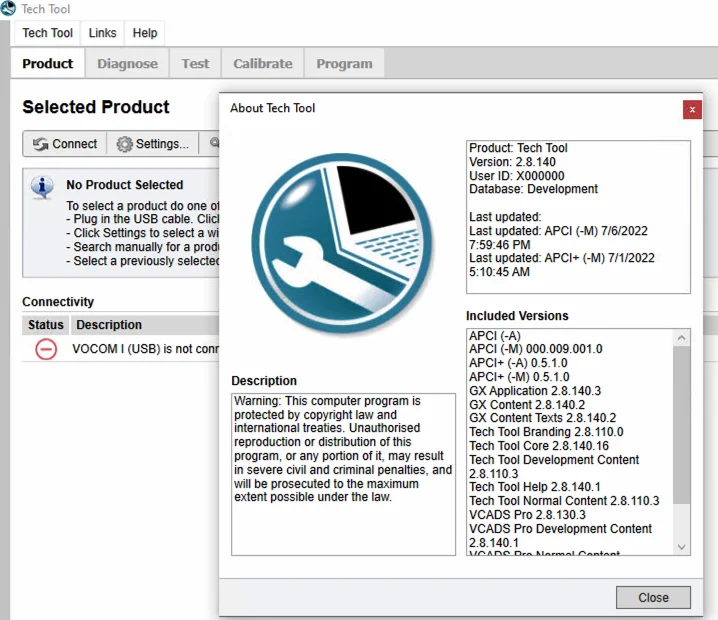Click the red VOCOM status icon
Viewport: 718px width, 620px height.
click(46, 349)
